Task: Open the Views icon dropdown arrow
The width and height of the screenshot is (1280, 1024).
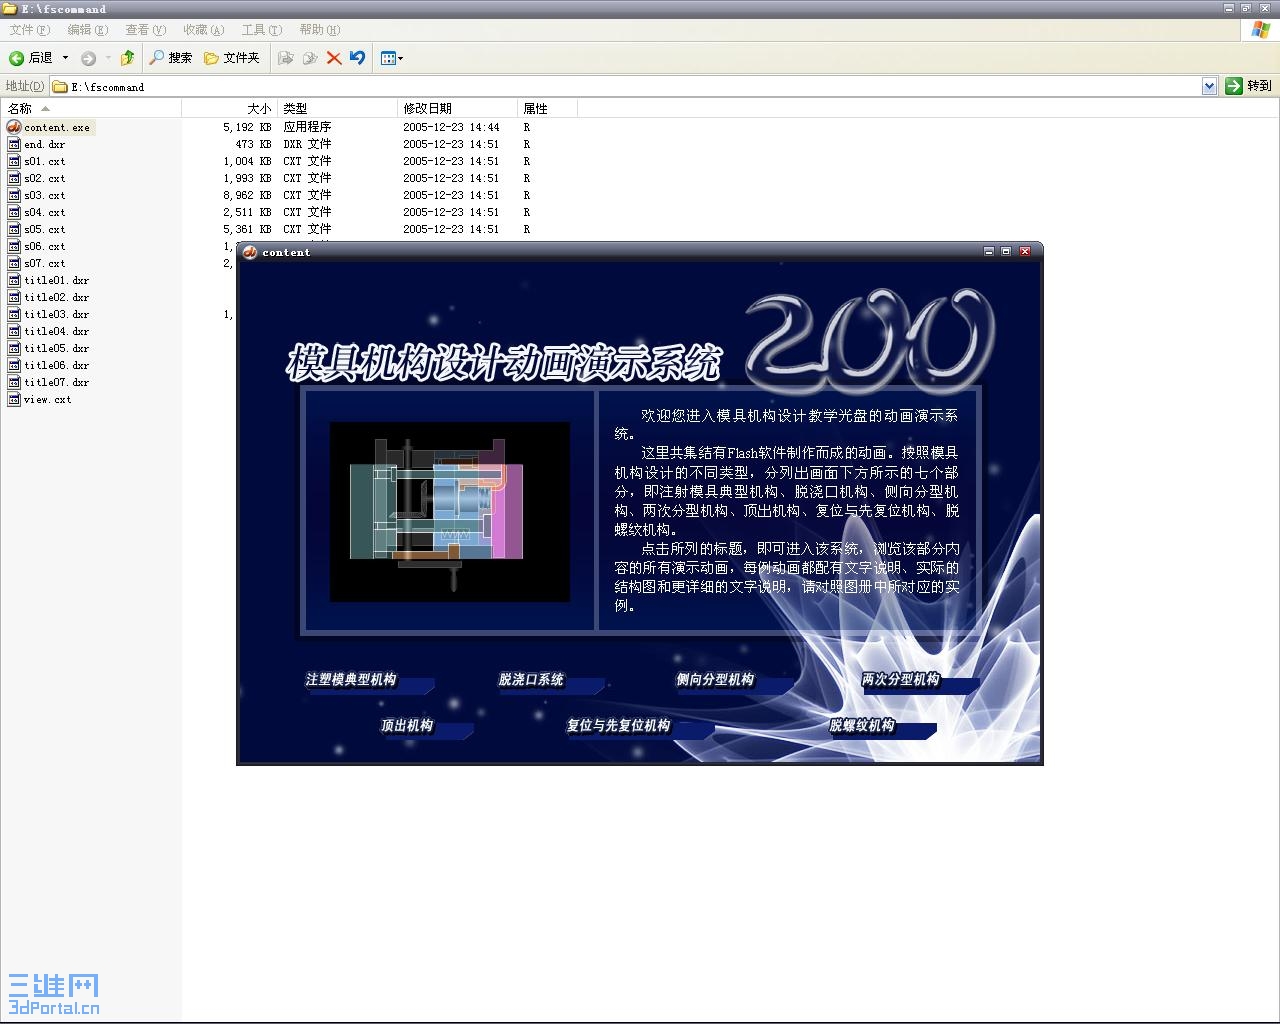Action: tap(401, 57)
